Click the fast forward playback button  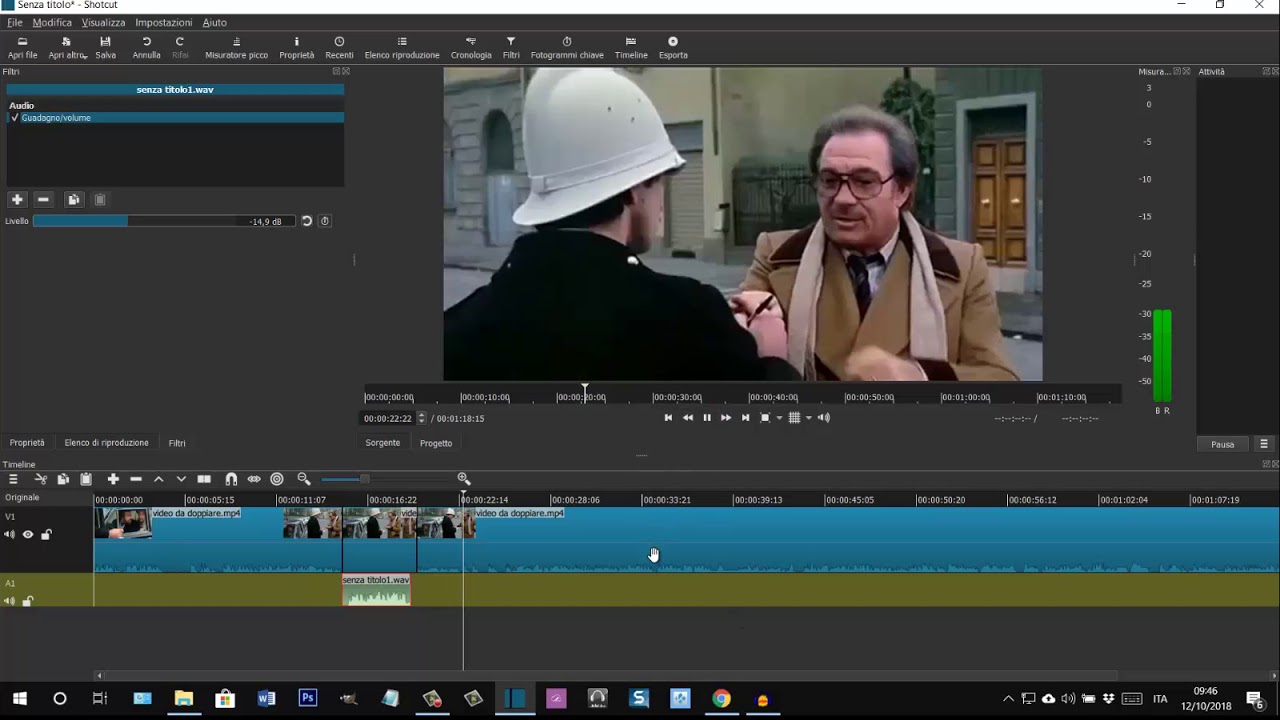(726, 418)
